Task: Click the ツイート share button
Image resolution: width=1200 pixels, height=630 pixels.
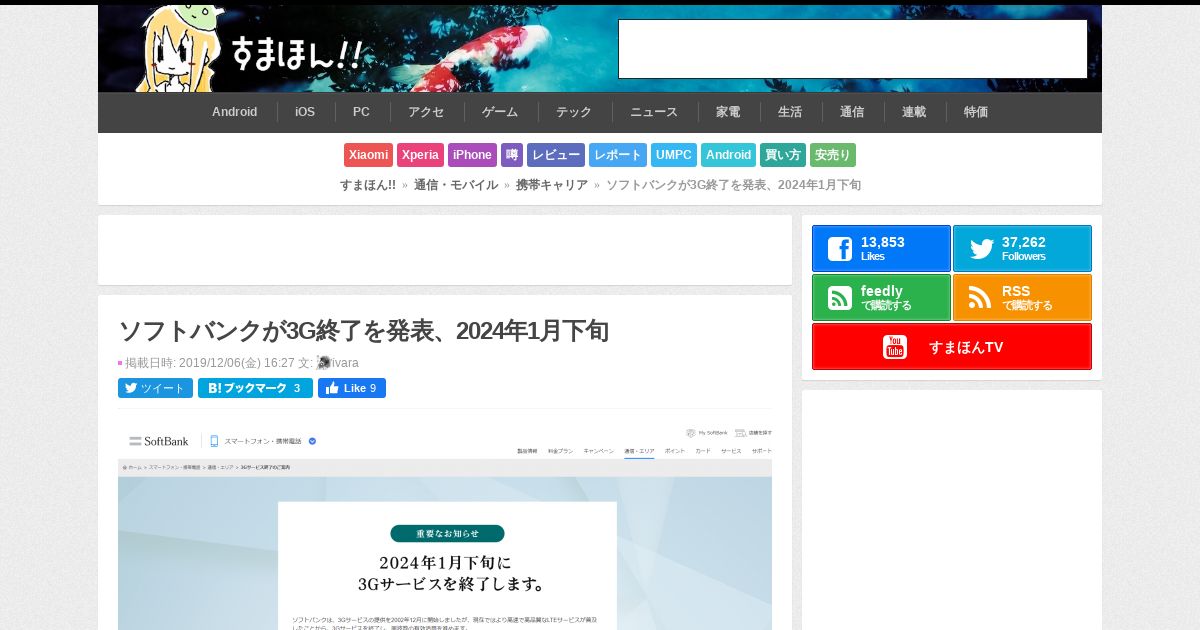Action: [155, 388]
